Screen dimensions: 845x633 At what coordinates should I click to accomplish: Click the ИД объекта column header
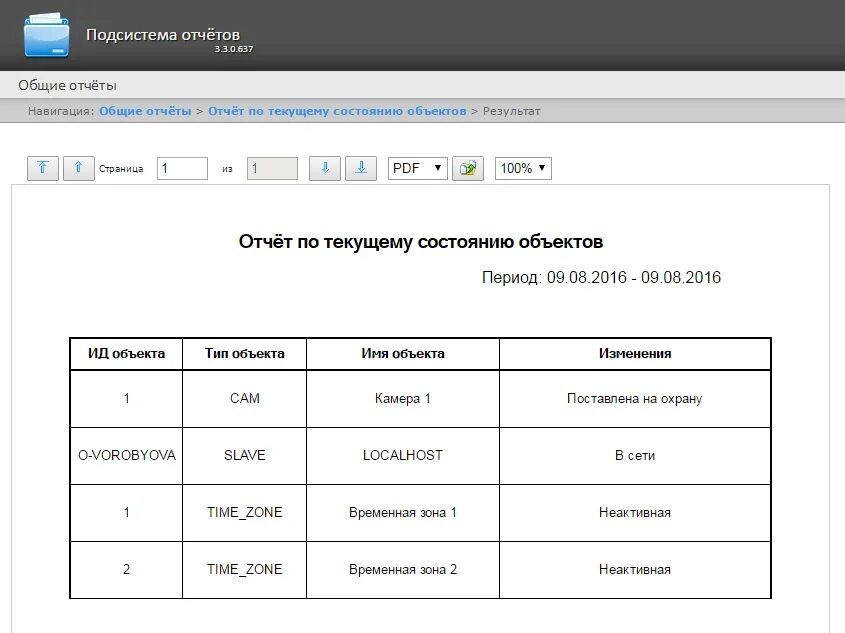(126, 354)
